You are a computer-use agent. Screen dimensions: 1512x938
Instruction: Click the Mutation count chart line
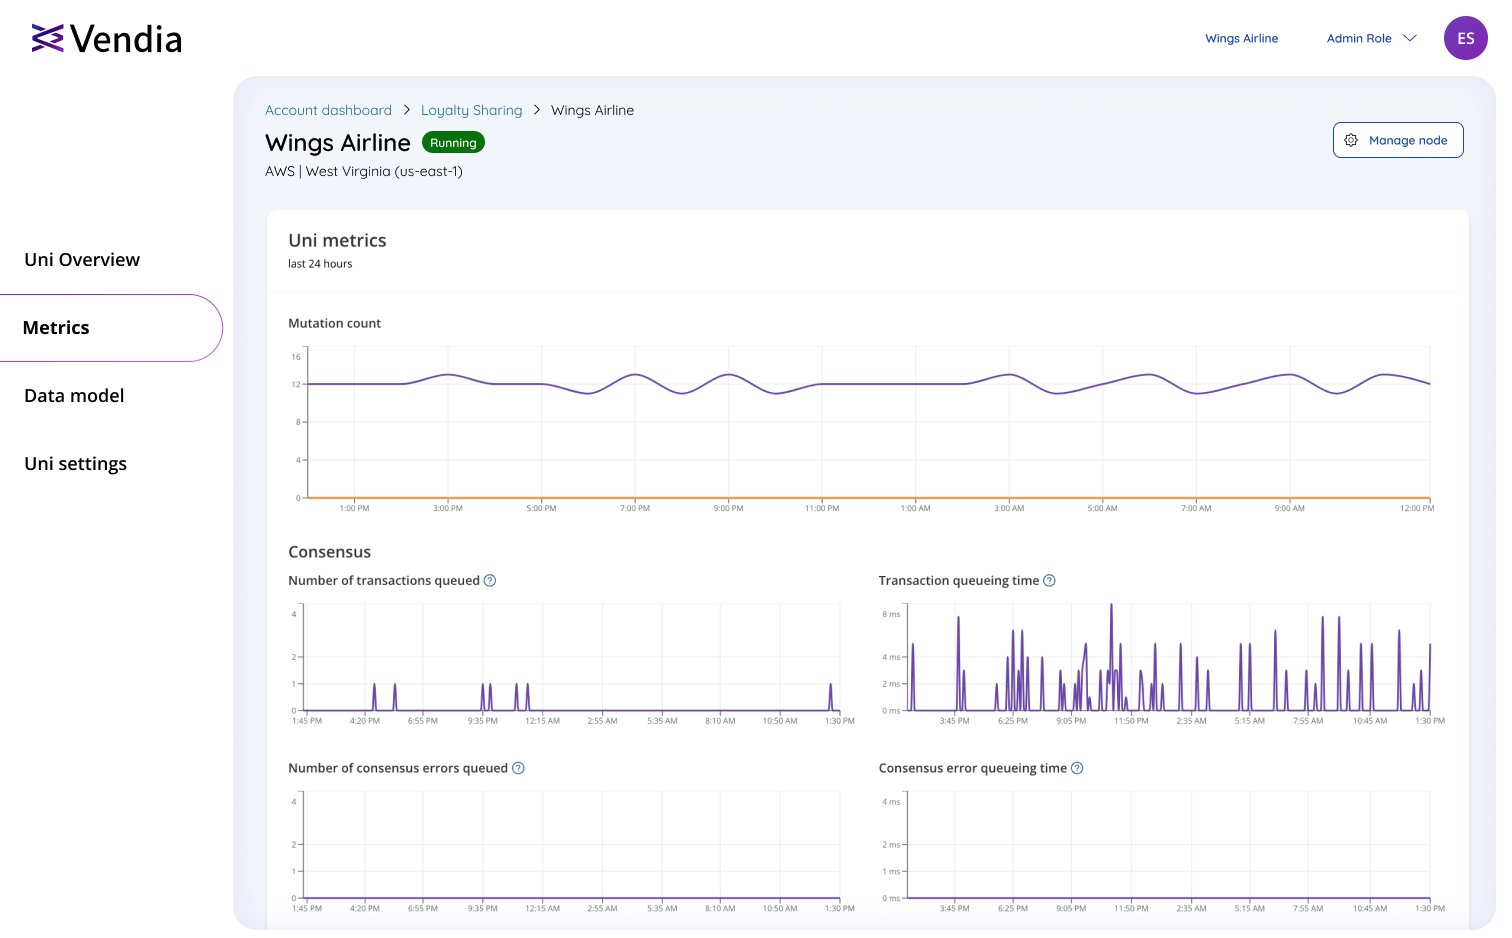pyautogui.click(x=868, y=384)
